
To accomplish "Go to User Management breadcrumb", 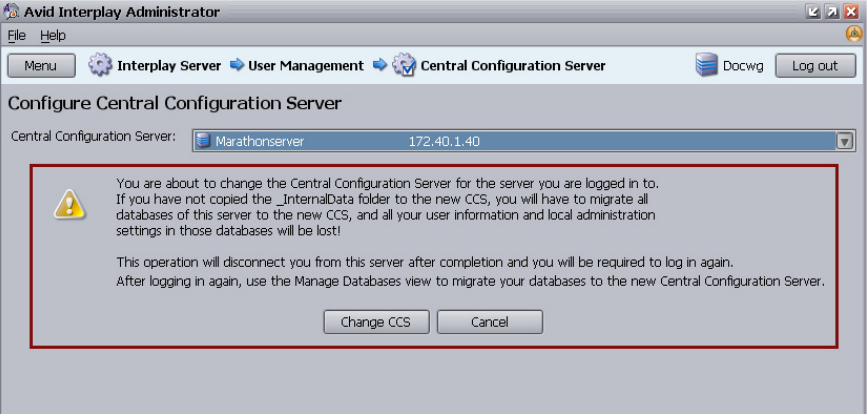I will (x=306, y=66).
